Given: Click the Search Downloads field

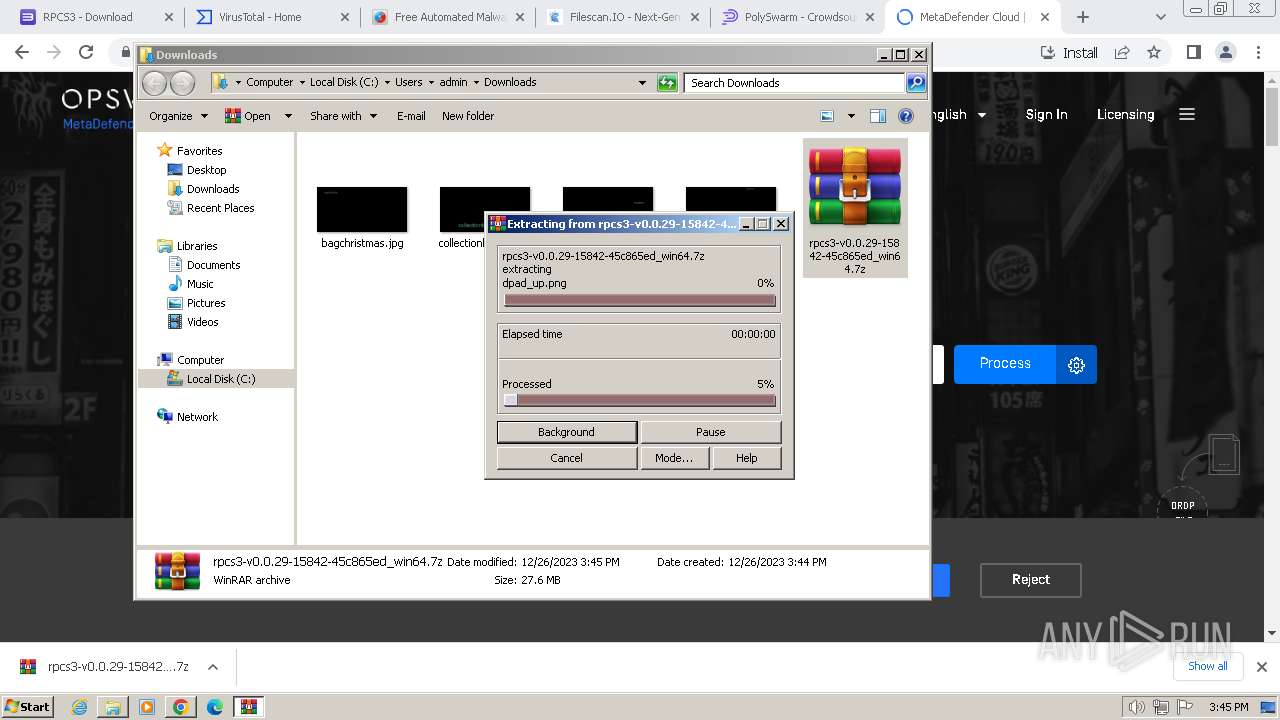Looking at the screenshot, I should 795,83.
